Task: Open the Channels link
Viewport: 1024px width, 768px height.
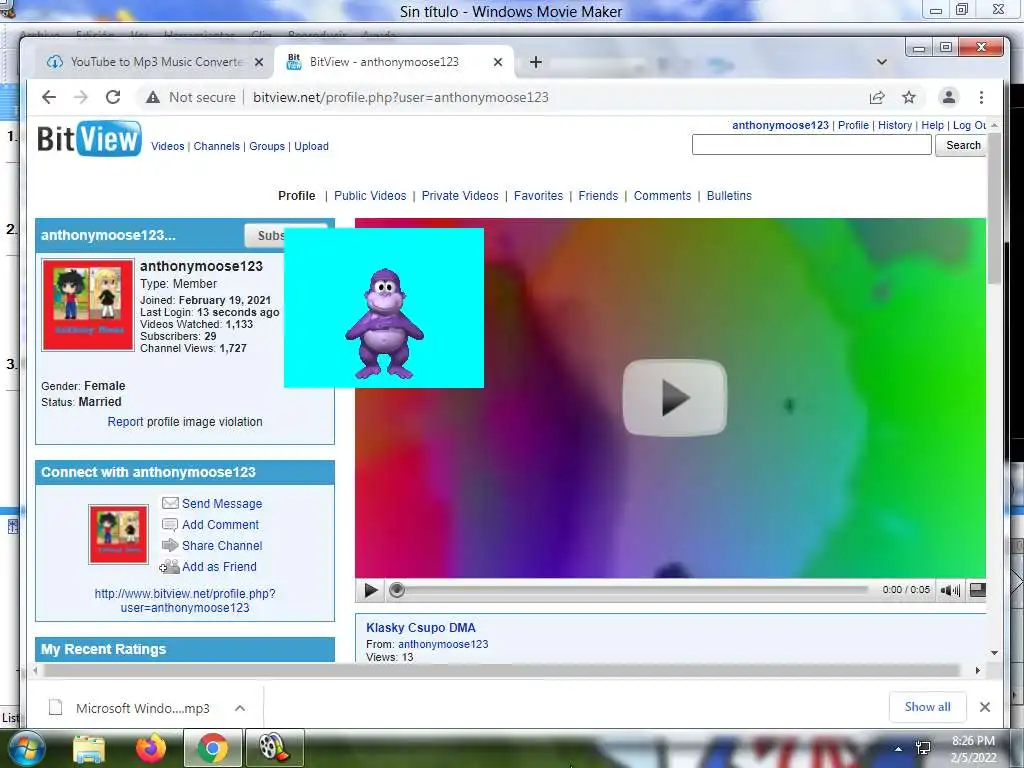Action: pos(217,146)
